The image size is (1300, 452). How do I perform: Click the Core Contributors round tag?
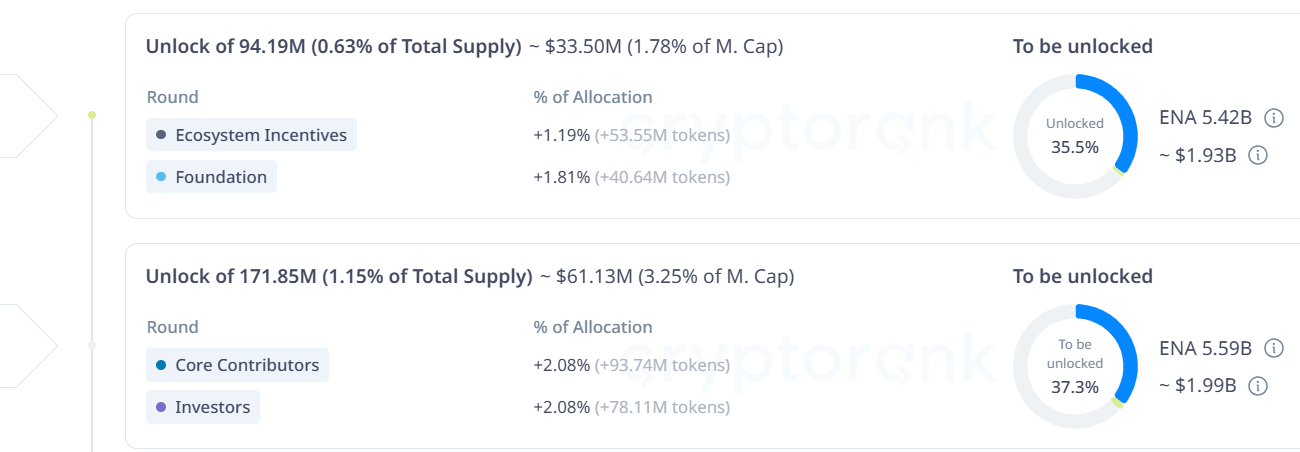[237, 365]
